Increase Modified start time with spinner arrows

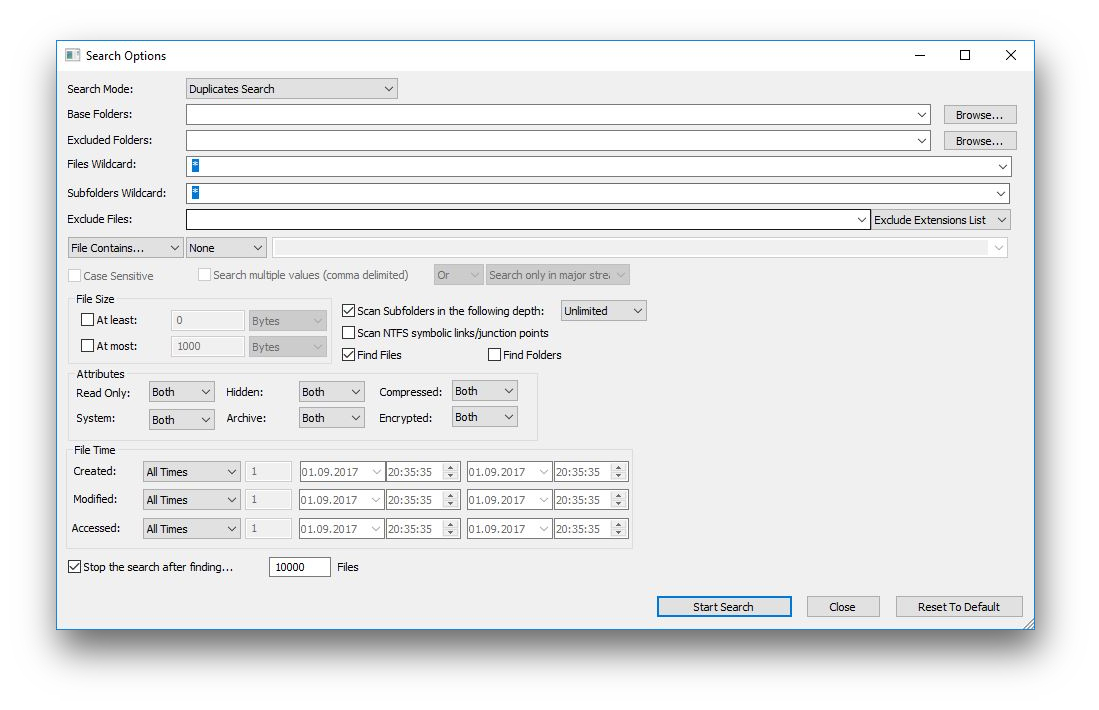click(451, 496)
